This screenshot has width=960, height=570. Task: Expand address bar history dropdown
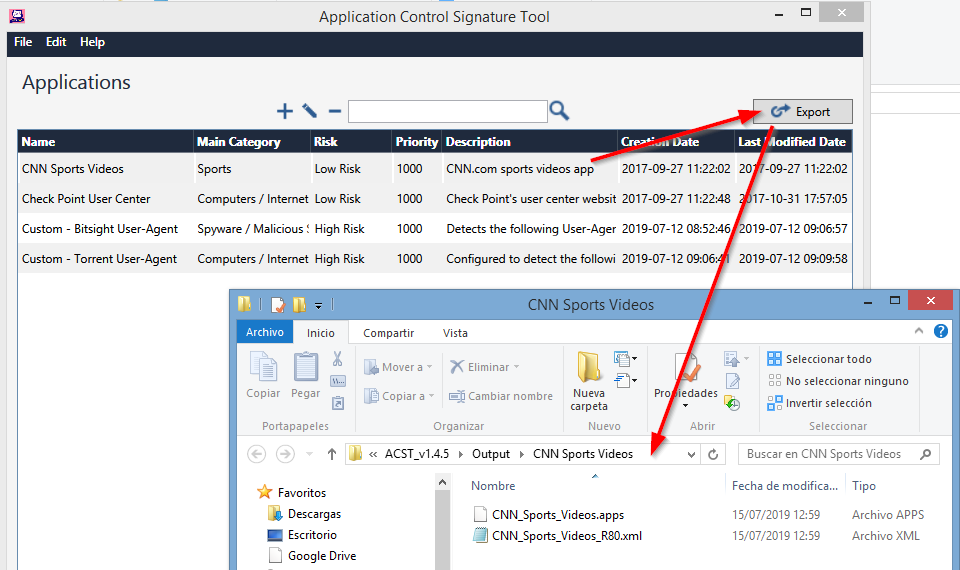pos(691,454)
